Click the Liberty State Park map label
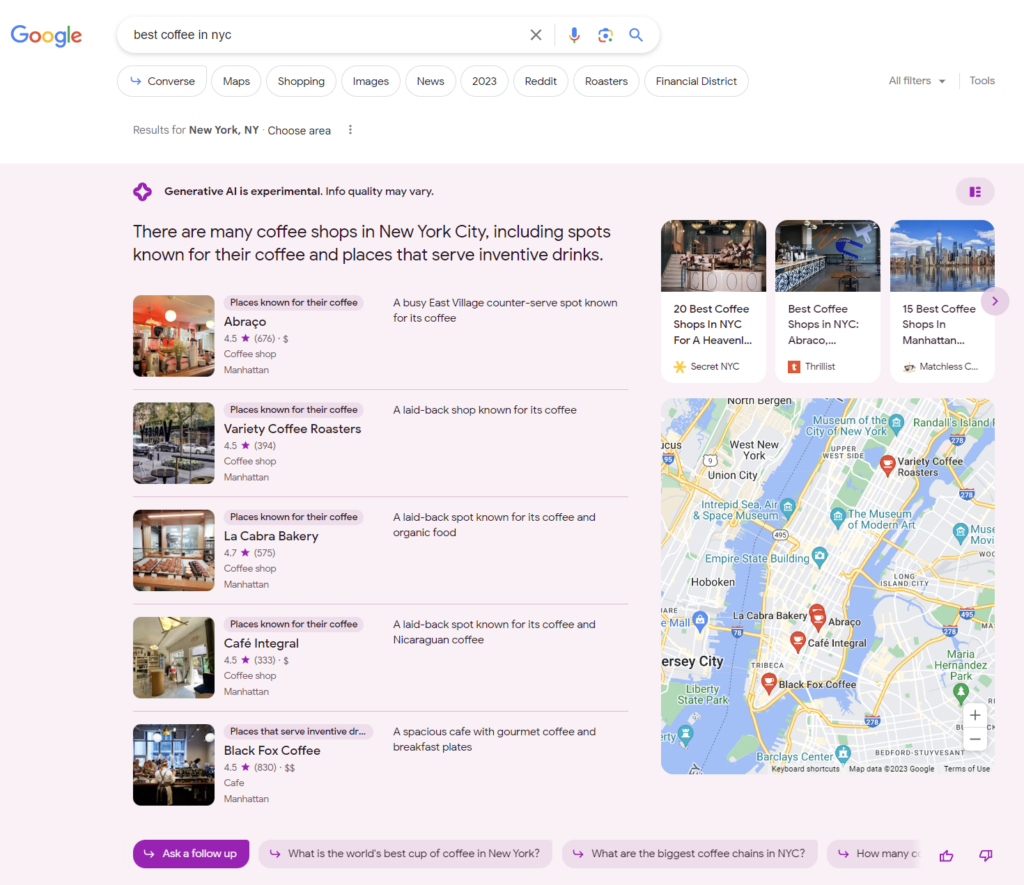 click(x=703, y=694)
